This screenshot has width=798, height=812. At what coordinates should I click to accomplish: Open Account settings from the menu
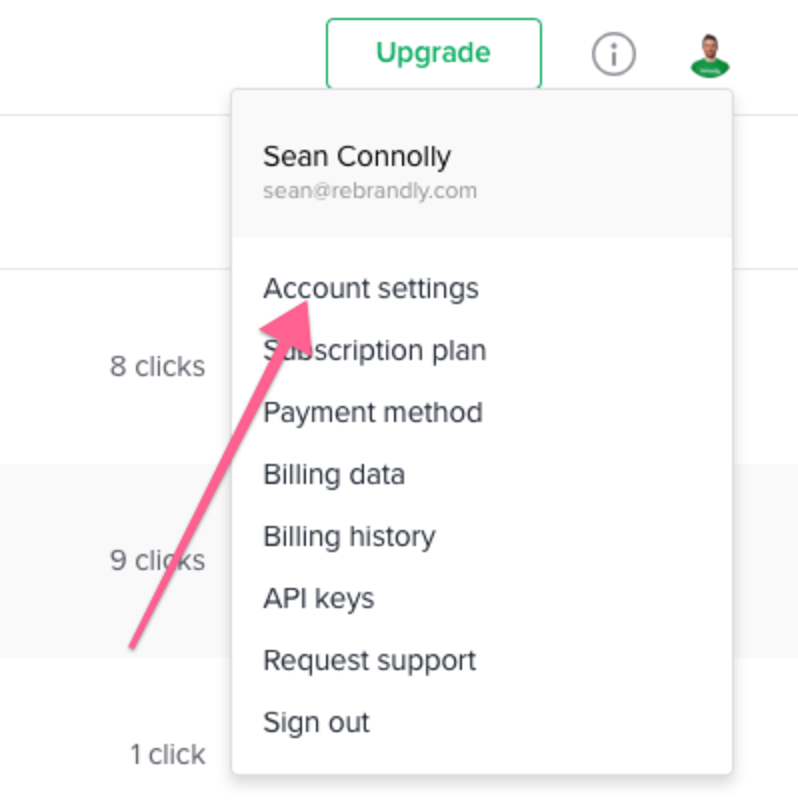pyautogui.click(x=371, y=288)
